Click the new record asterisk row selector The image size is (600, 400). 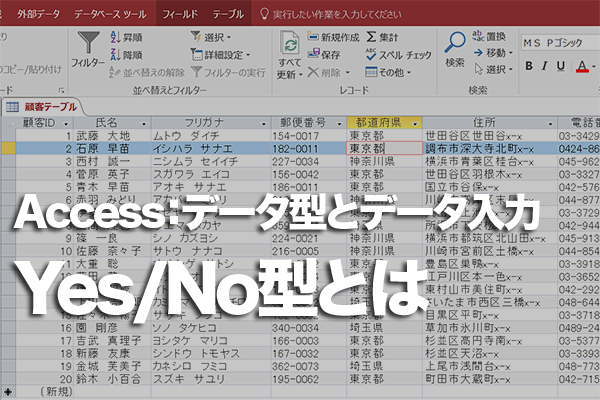[8, 392]
